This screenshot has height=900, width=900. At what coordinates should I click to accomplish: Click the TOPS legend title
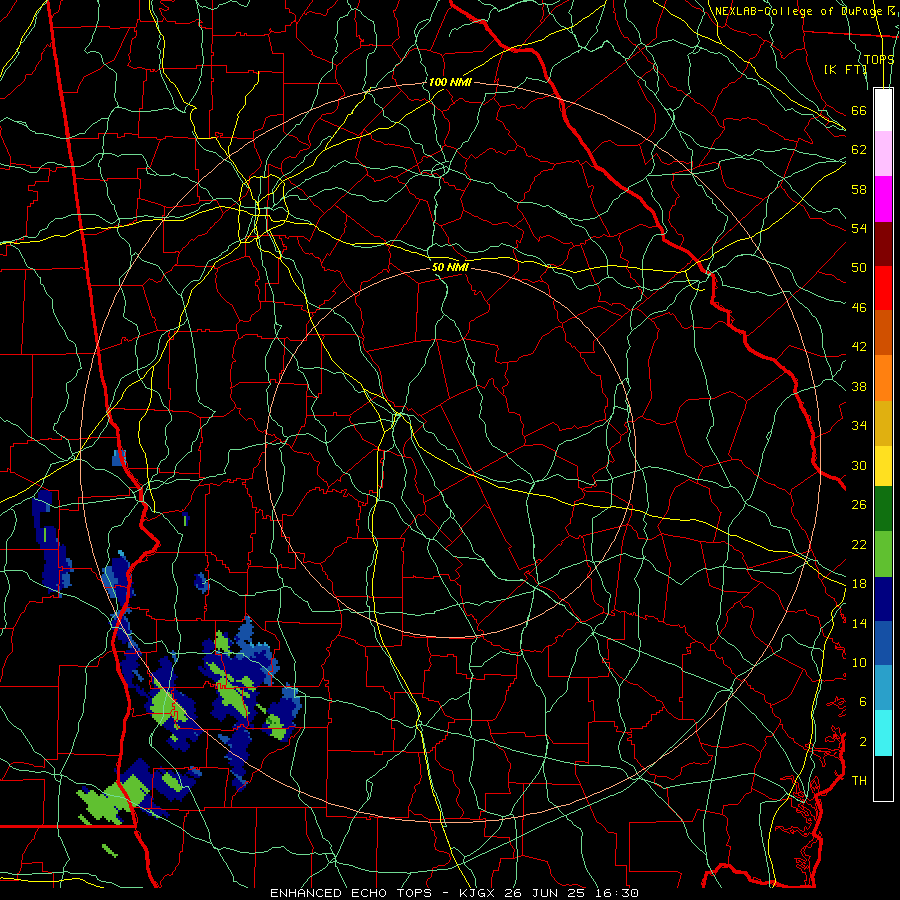pos(879,59)
